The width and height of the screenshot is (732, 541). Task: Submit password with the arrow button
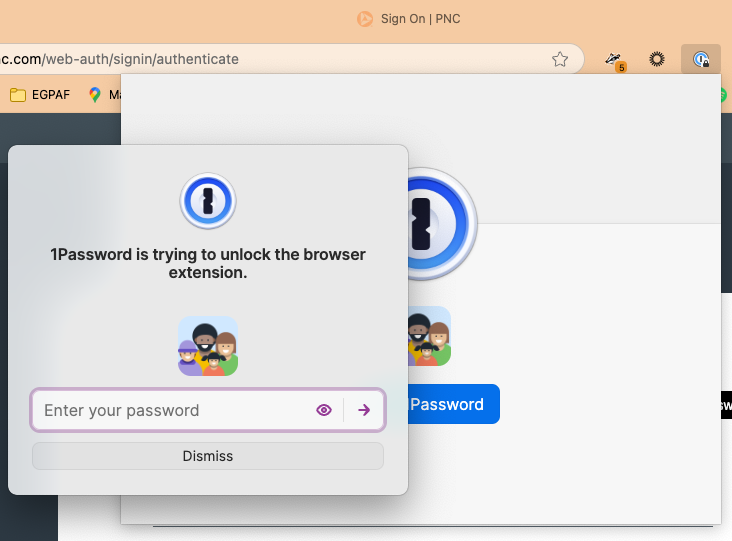pyautogui.click(x=364, y=410)
